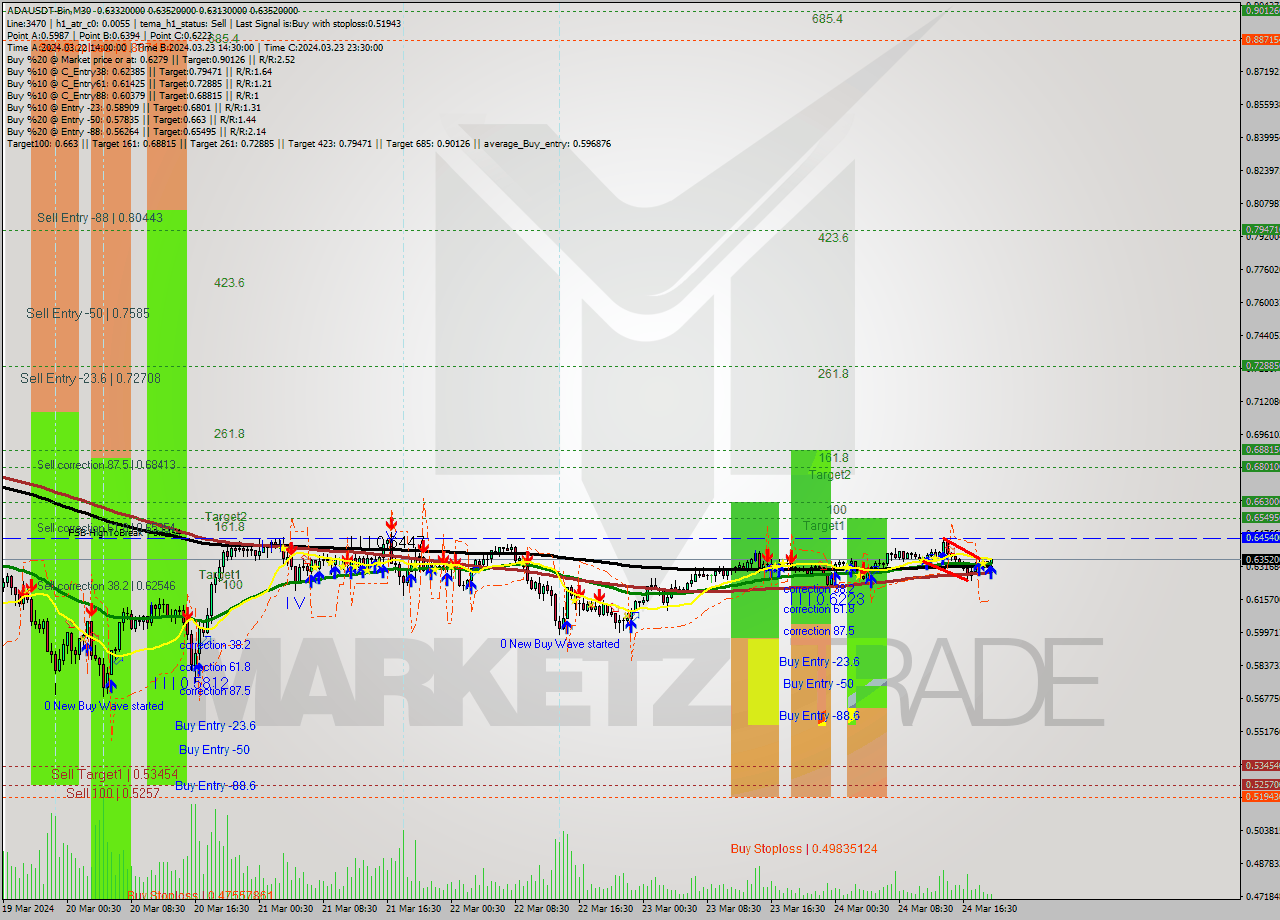
Task: Click the 0.4718 price axis value
Action: 1262,897
